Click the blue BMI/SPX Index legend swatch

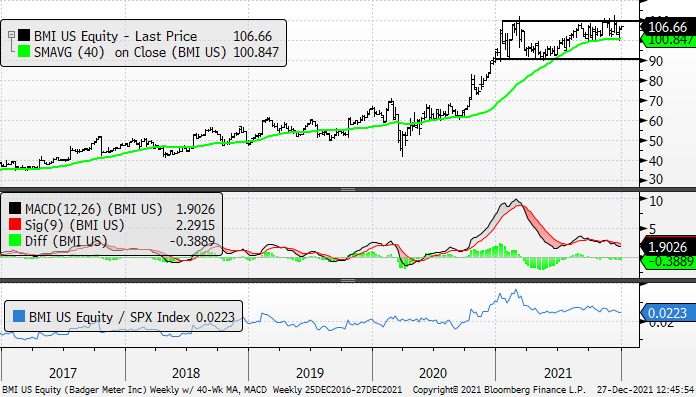19,316
